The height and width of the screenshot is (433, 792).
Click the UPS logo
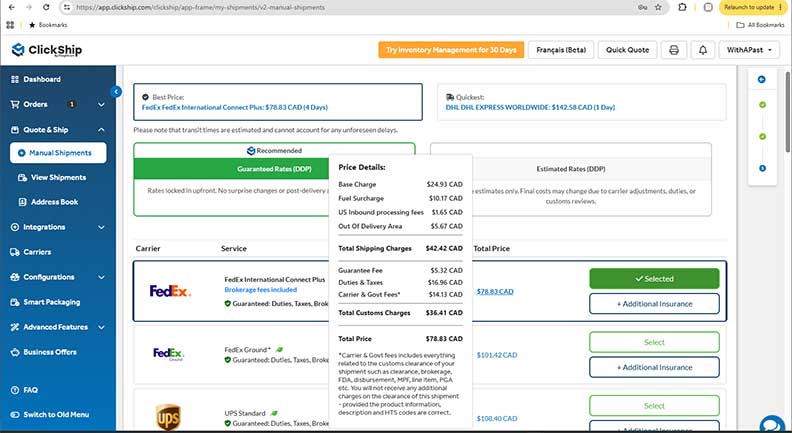[x=168, y=417]
